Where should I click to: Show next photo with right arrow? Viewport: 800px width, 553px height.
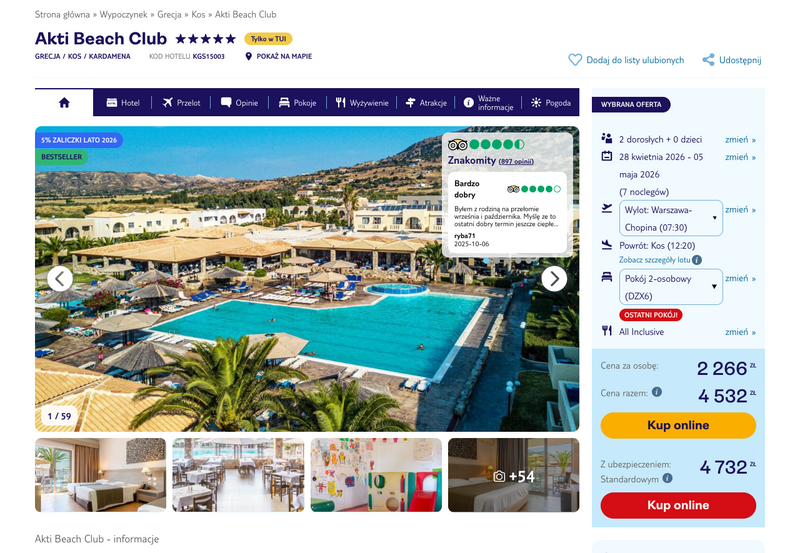[x=554, y=279]
